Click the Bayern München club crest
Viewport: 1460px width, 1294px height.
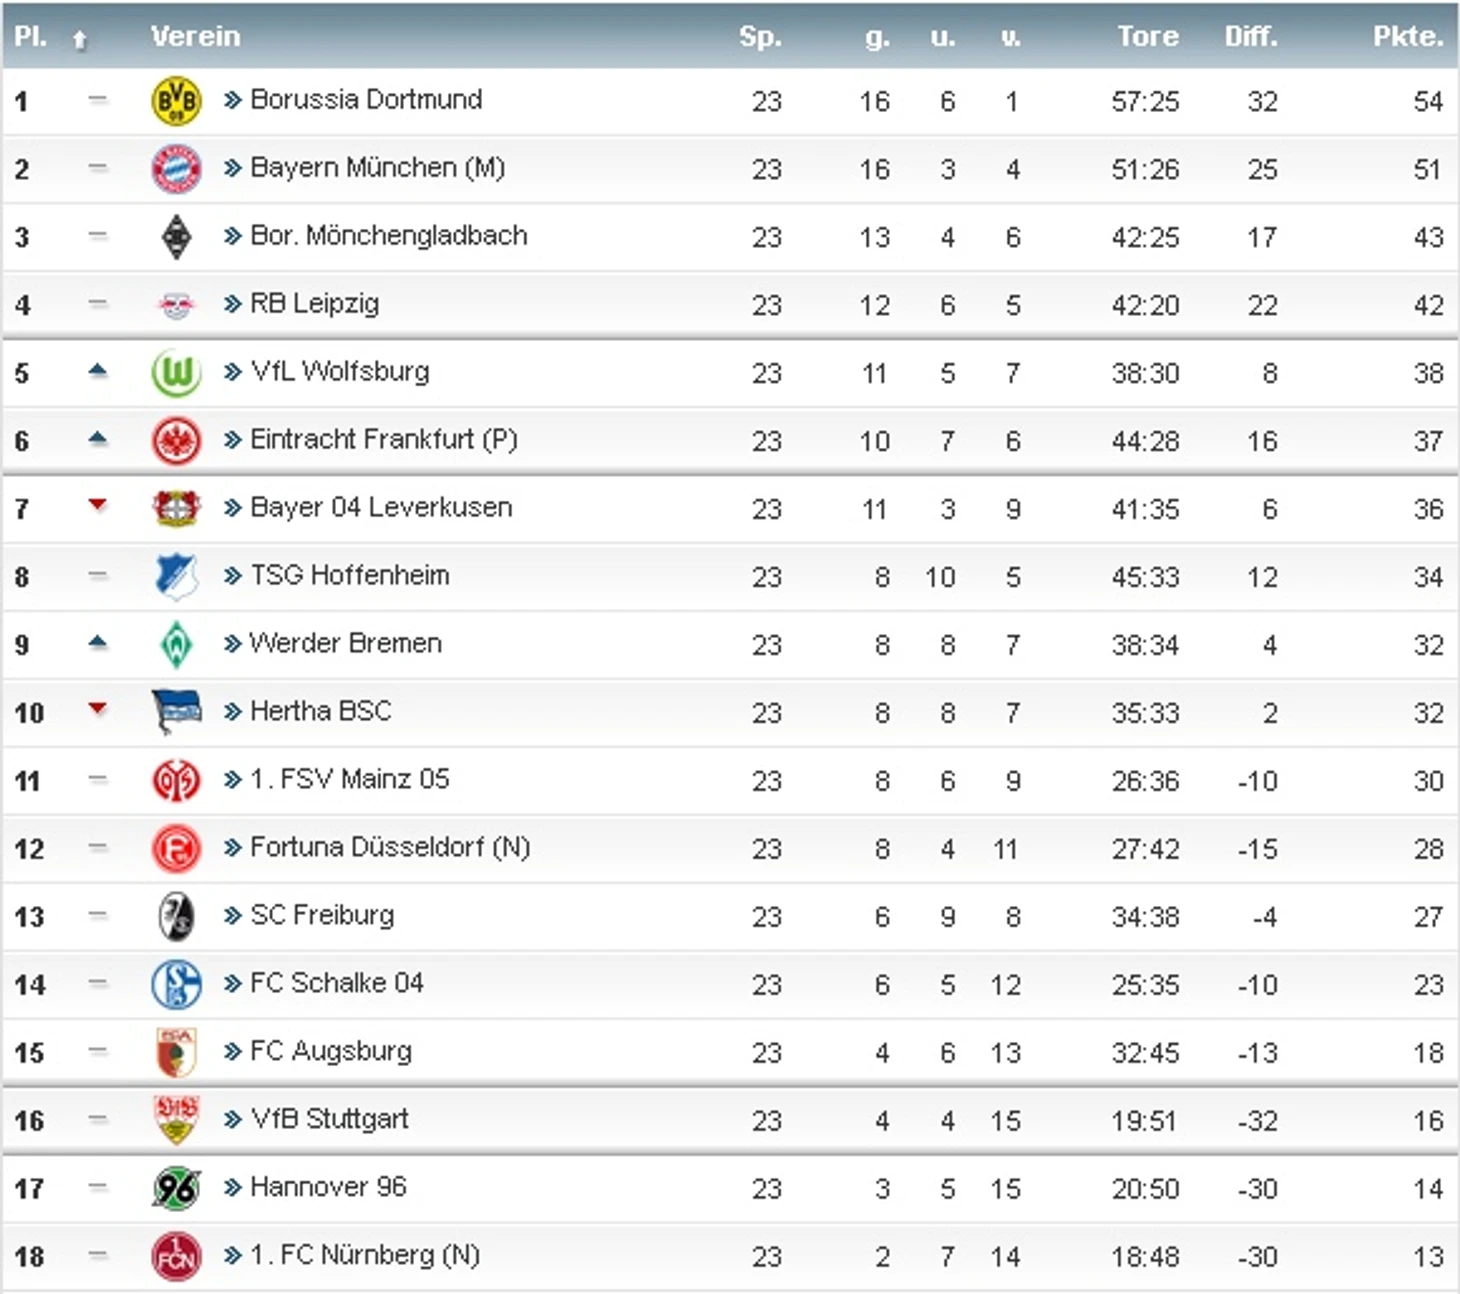point(176,169)
